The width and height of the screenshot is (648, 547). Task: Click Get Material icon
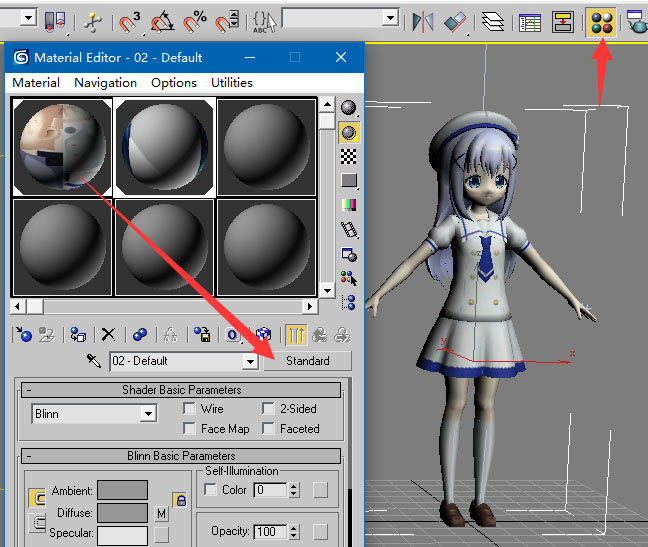point(24,335)
